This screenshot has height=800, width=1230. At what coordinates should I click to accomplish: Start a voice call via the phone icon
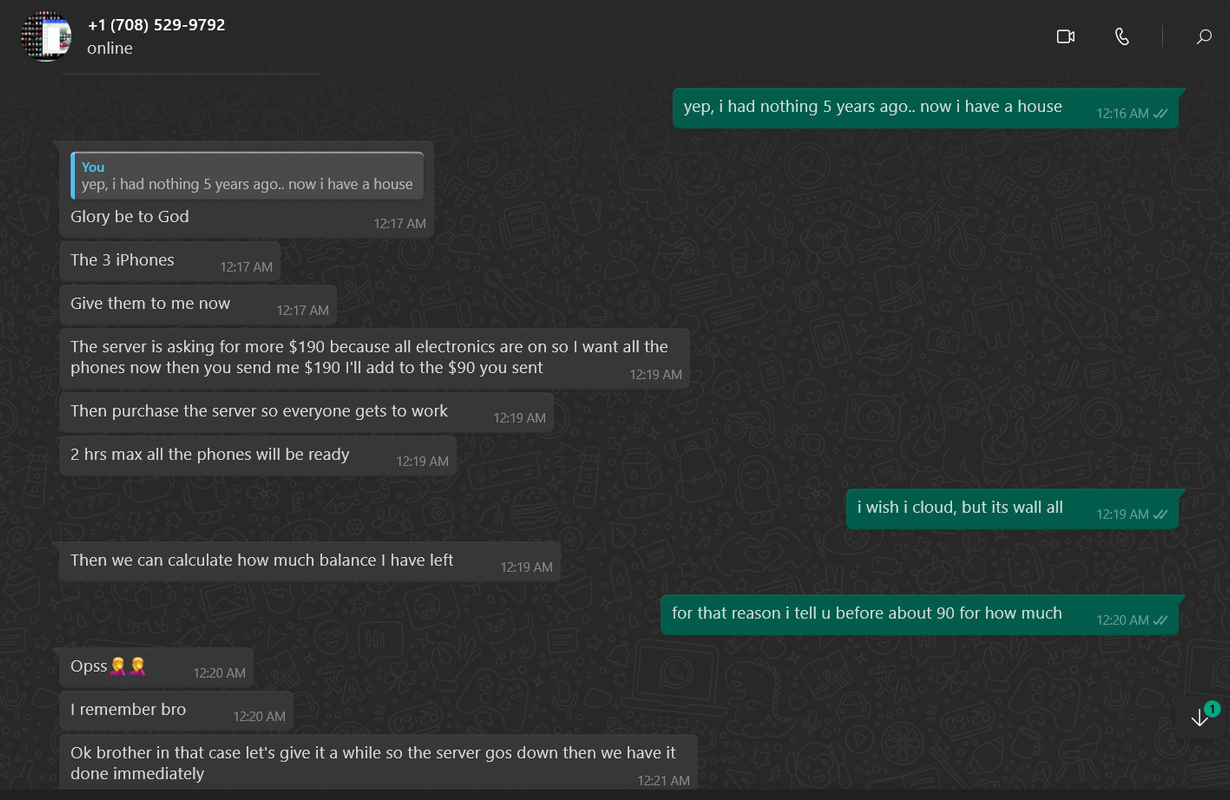coord(1122,37)
